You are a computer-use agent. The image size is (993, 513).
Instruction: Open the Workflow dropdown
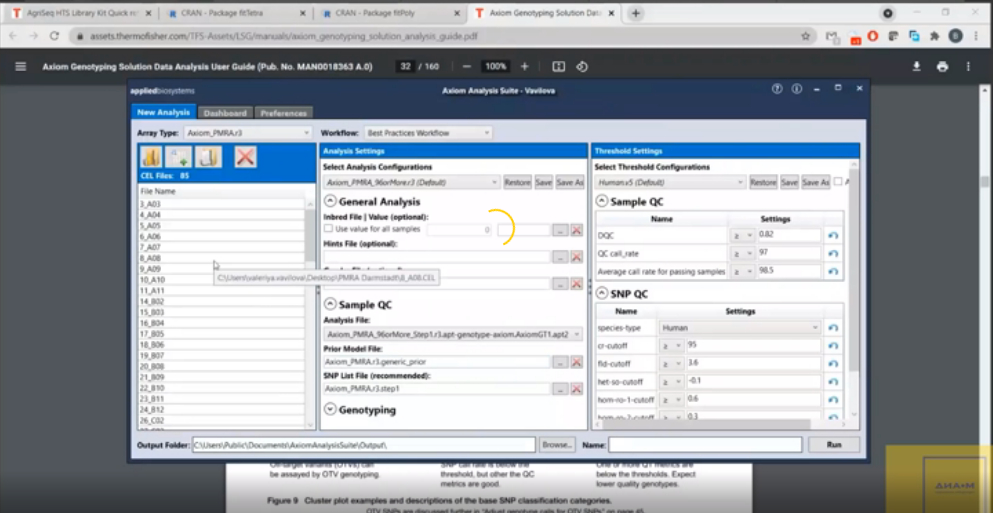(428, 132)
